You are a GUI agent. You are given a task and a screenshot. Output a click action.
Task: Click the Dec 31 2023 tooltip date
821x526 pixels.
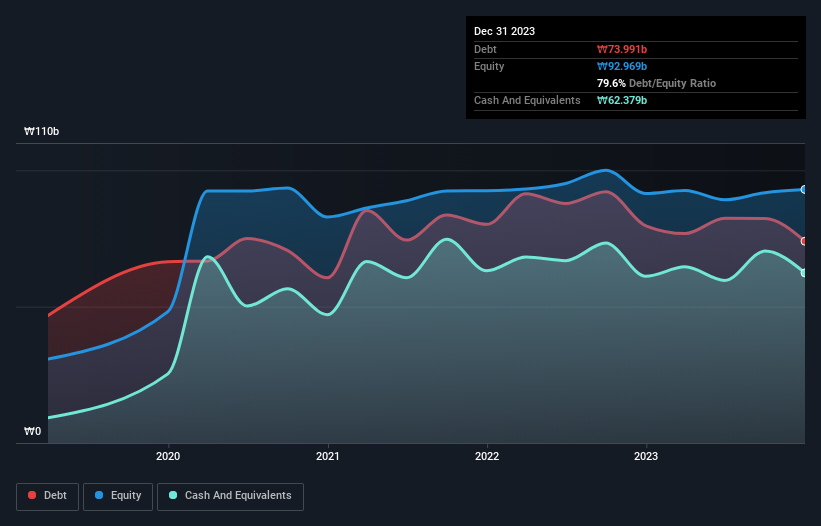(504, 31)
